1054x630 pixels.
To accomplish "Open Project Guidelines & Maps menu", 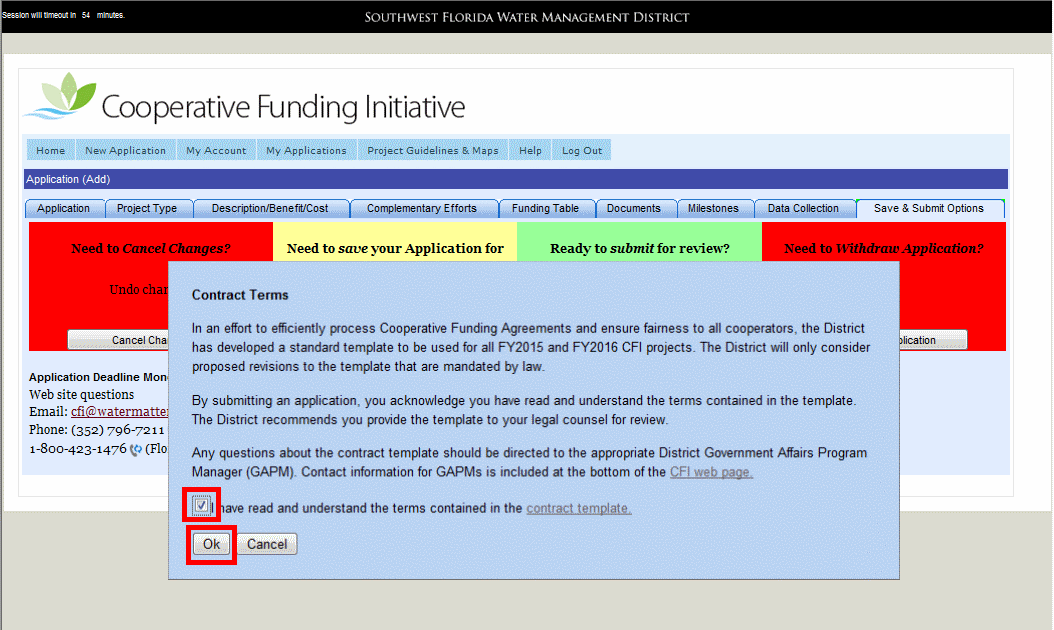I will [432, 151].
